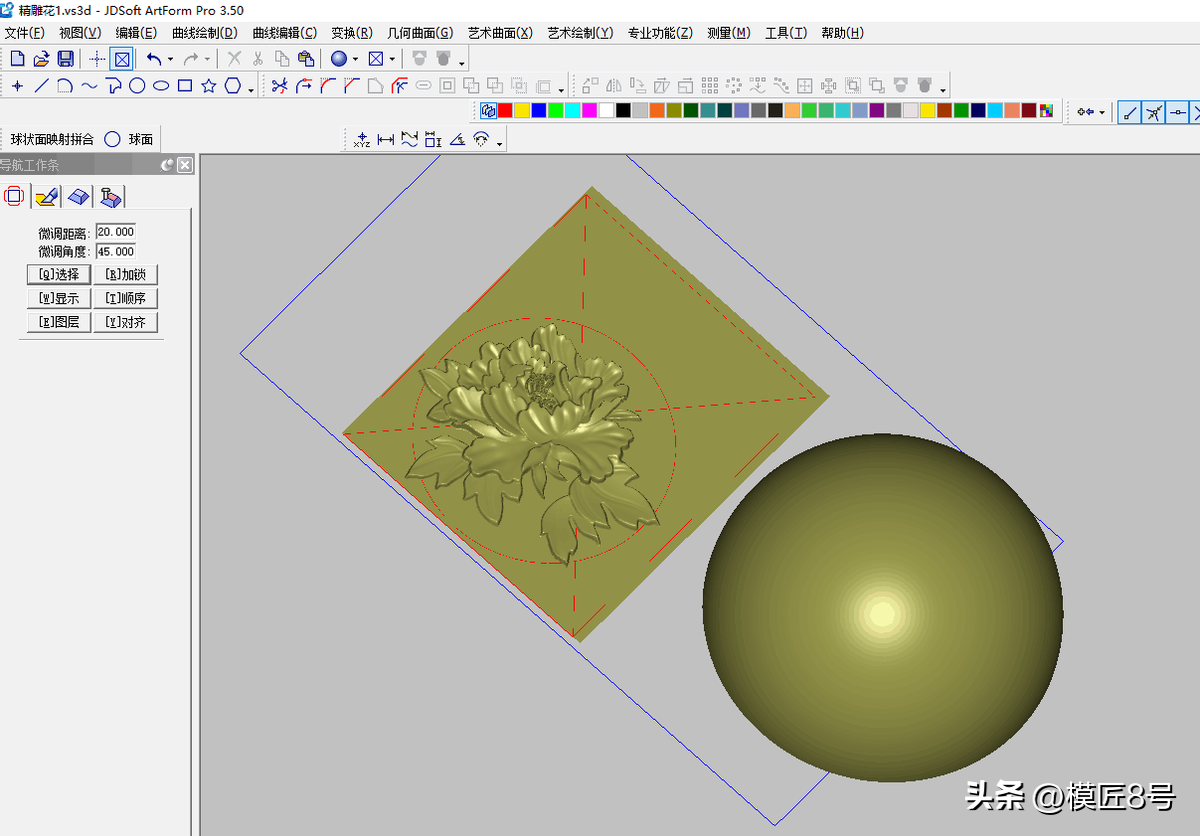The height and width of the screenshot is (836, 1200).
Task: Save the document with the floppy disk icon
Action: click(65, 59)
